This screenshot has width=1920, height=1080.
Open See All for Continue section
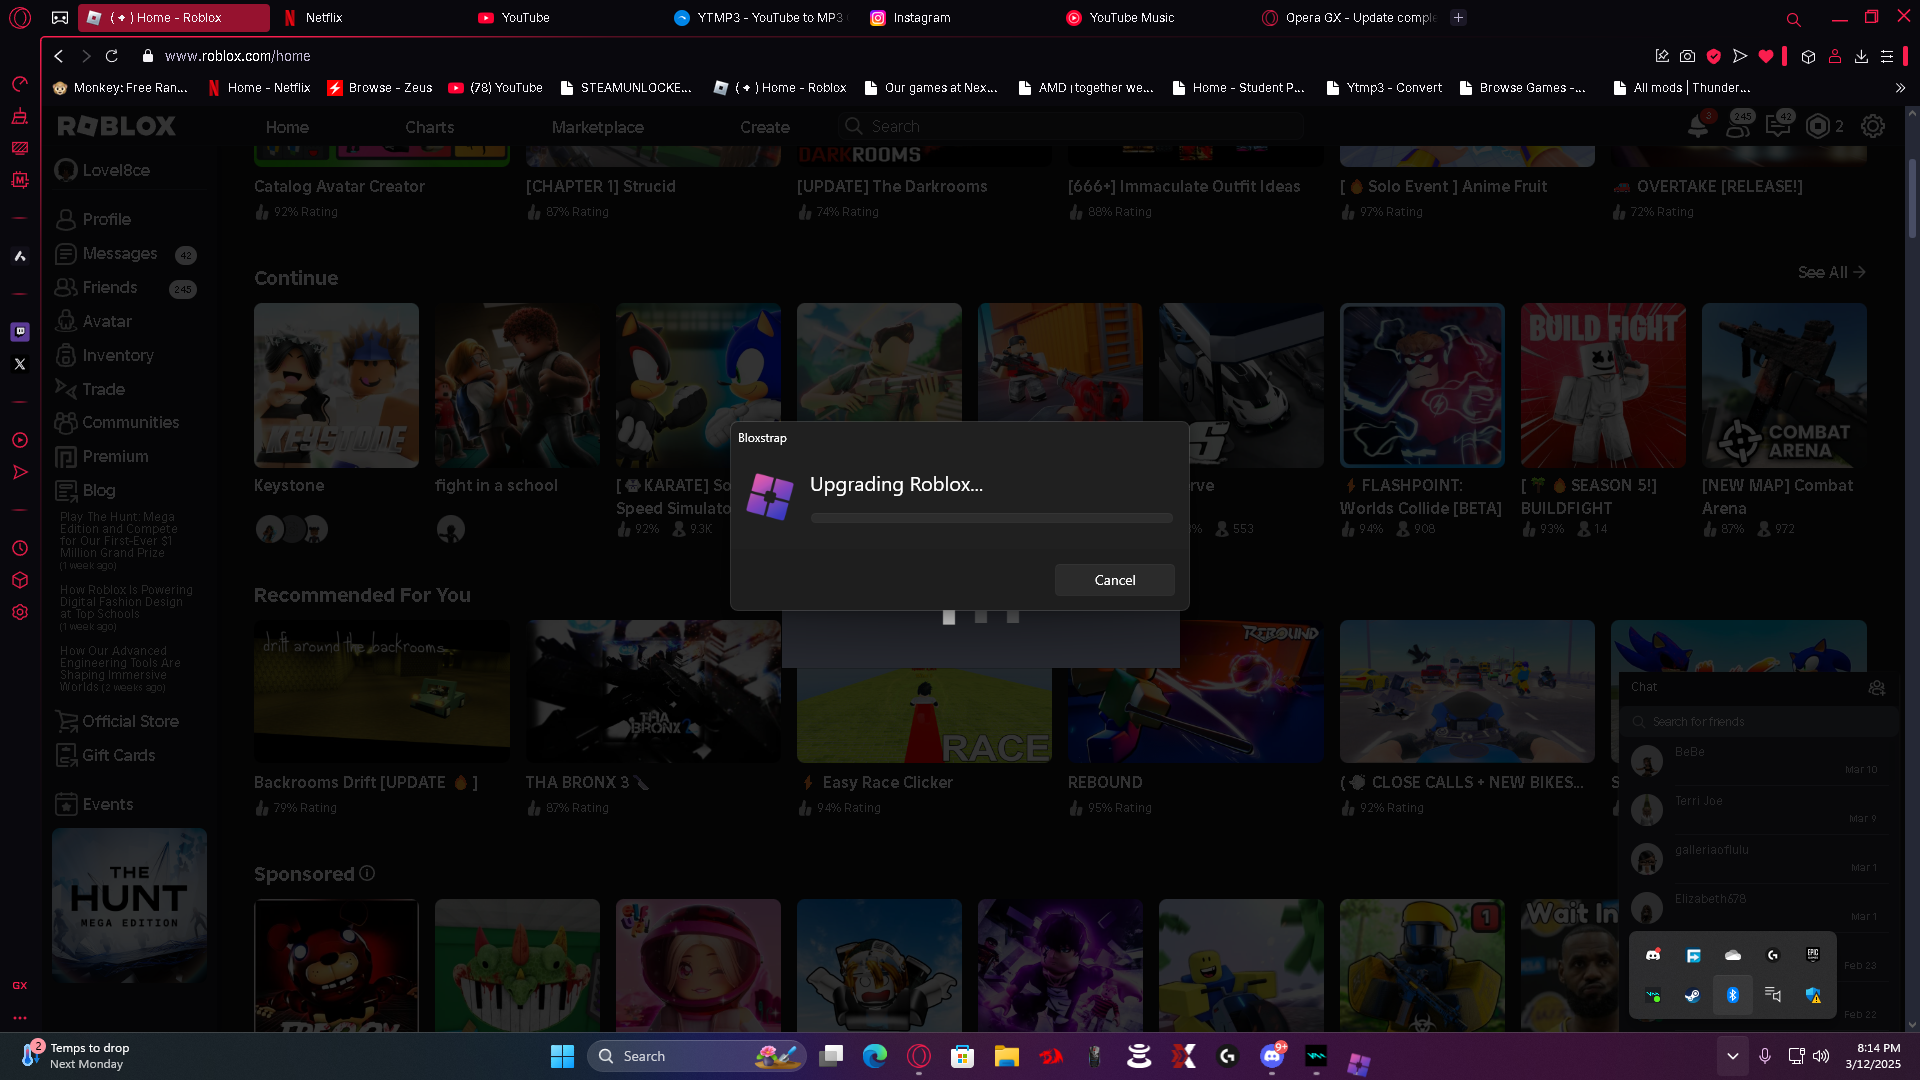(1831, 272)
